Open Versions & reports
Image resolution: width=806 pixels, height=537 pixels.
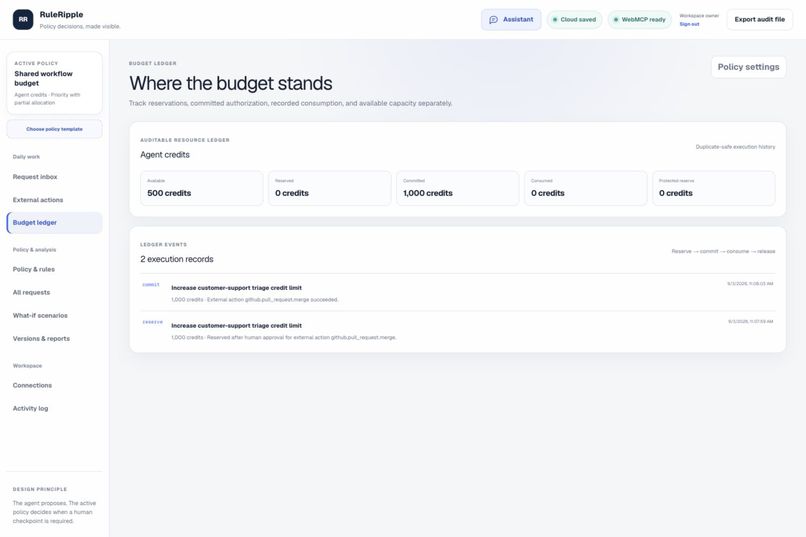[54, 339]
